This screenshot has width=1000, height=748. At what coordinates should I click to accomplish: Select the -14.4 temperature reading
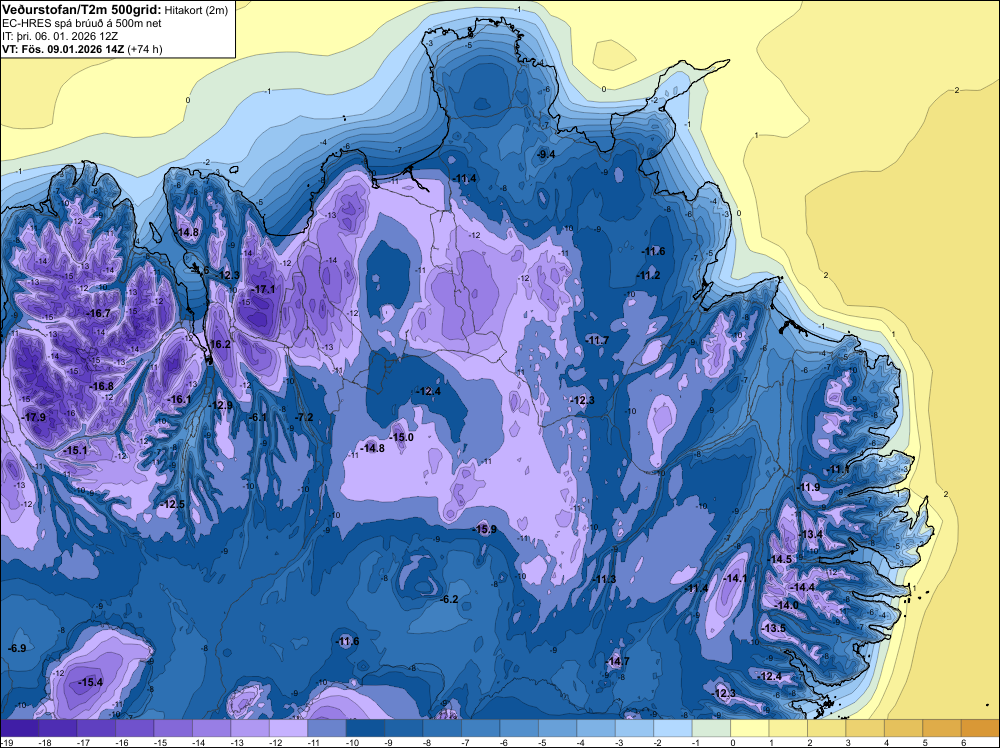point(803,587)
